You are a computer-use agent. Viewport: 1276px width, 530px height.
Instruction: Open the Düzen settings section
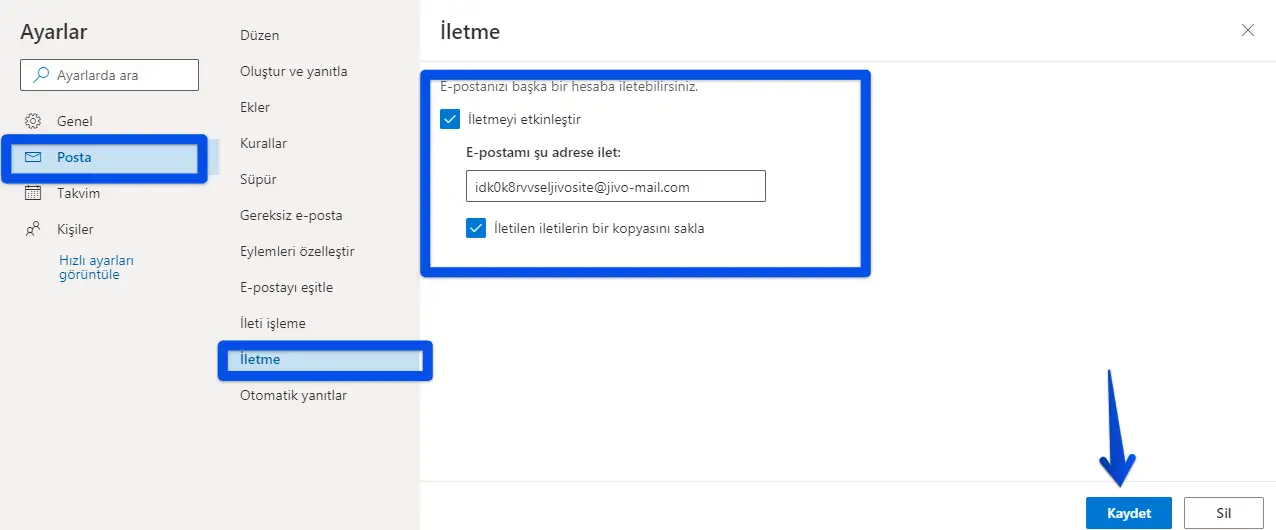click(x=259, y=35)
